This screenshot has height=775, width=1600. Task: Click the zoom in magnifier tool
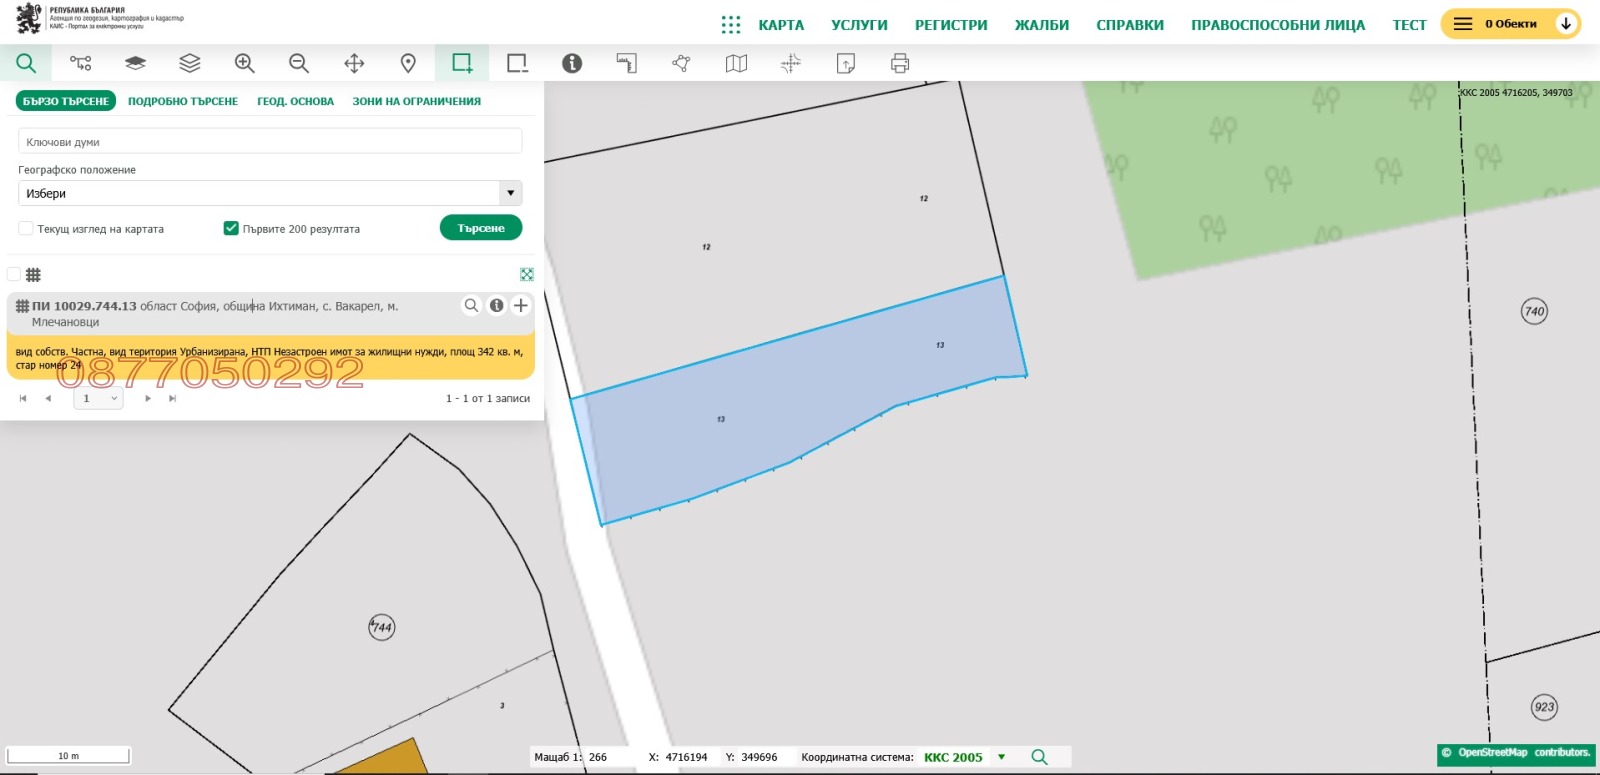(244, 63)
